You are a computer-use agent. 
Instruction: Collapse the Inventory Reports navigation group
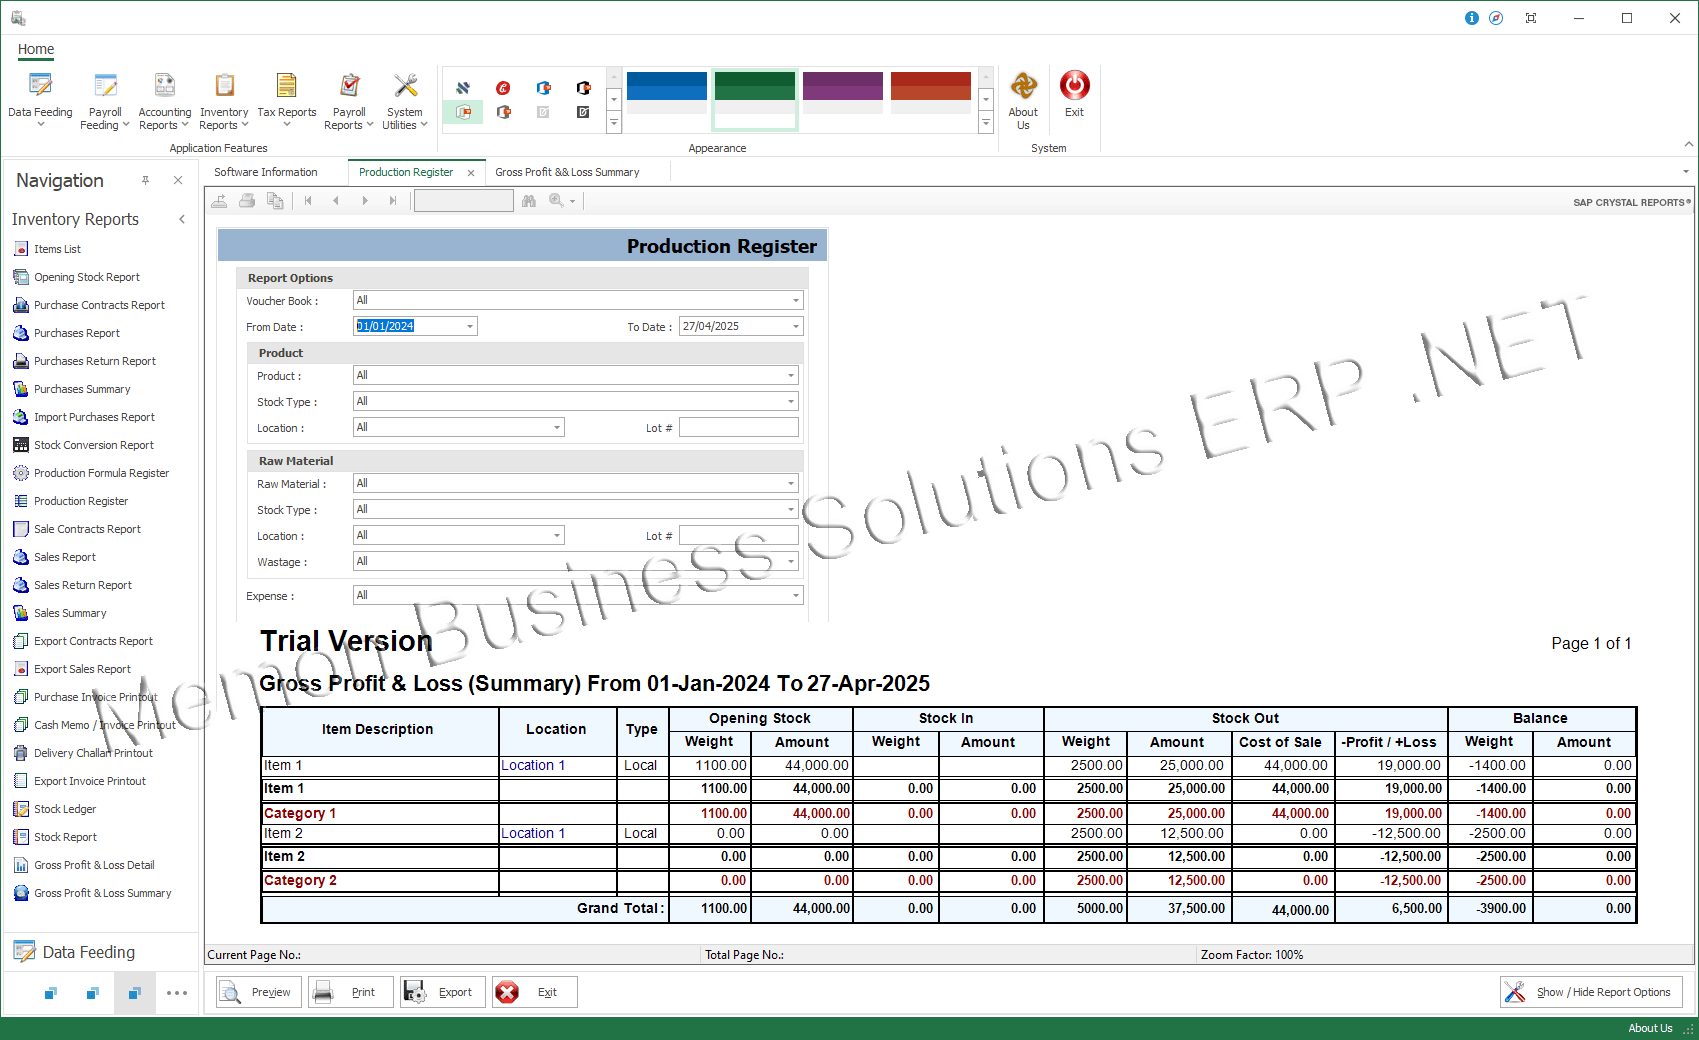[x=182, y=219]
